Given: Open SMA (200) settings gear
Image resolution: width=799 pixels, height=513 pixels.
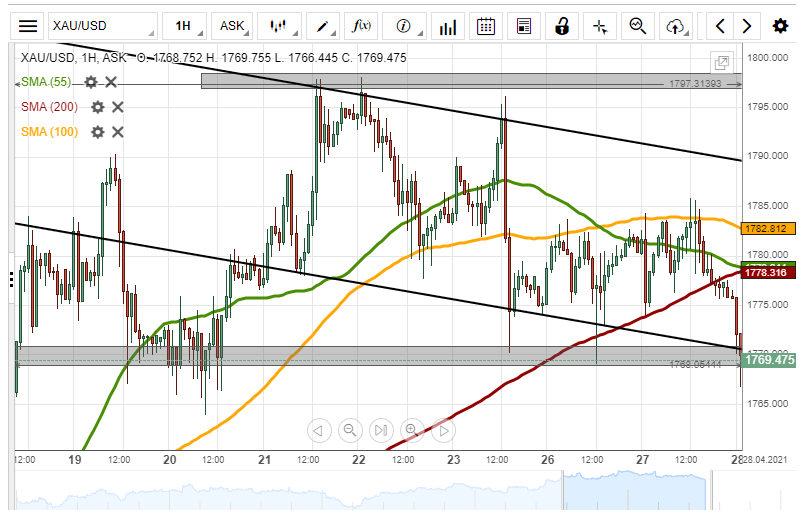Looking at the screenshot, I should point(97,107).
